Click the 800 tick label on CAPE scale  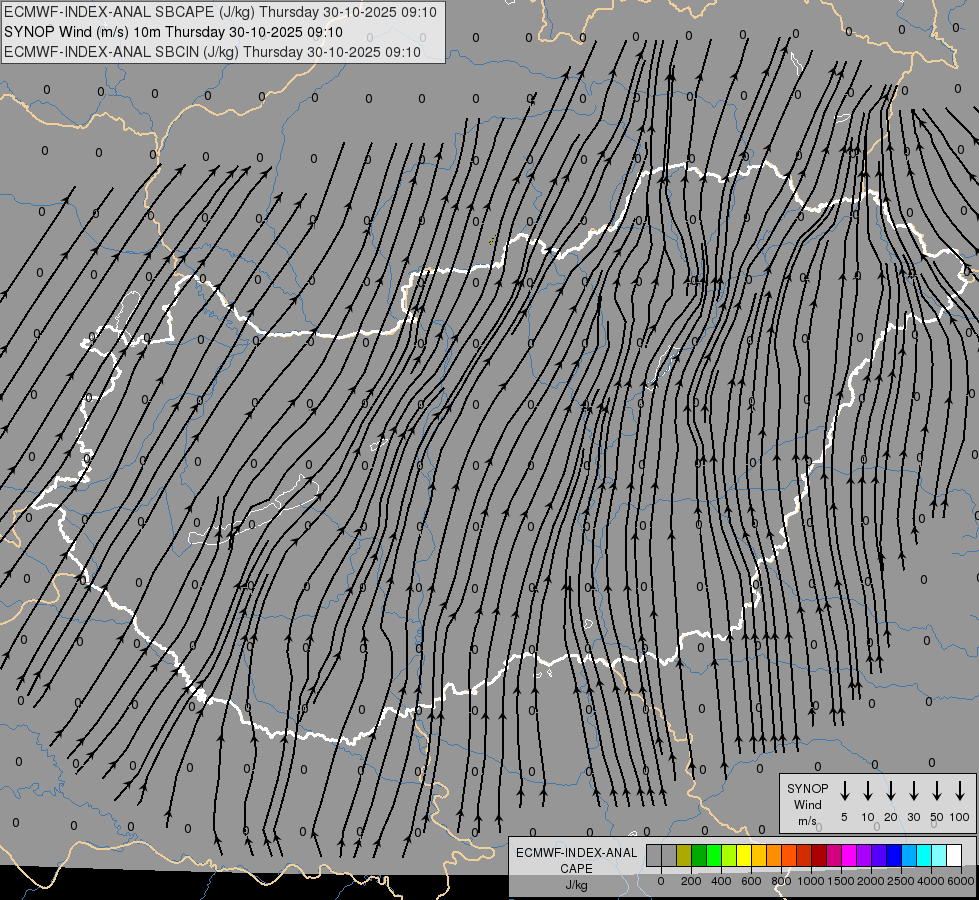[x=781, y=881]
